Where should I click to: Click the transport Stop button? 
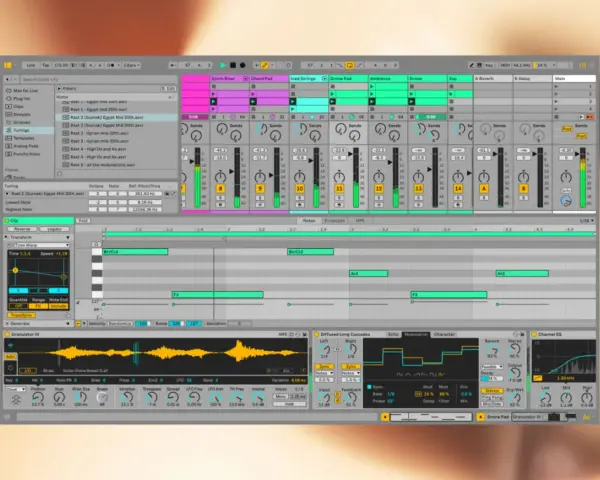coord(233,65)
